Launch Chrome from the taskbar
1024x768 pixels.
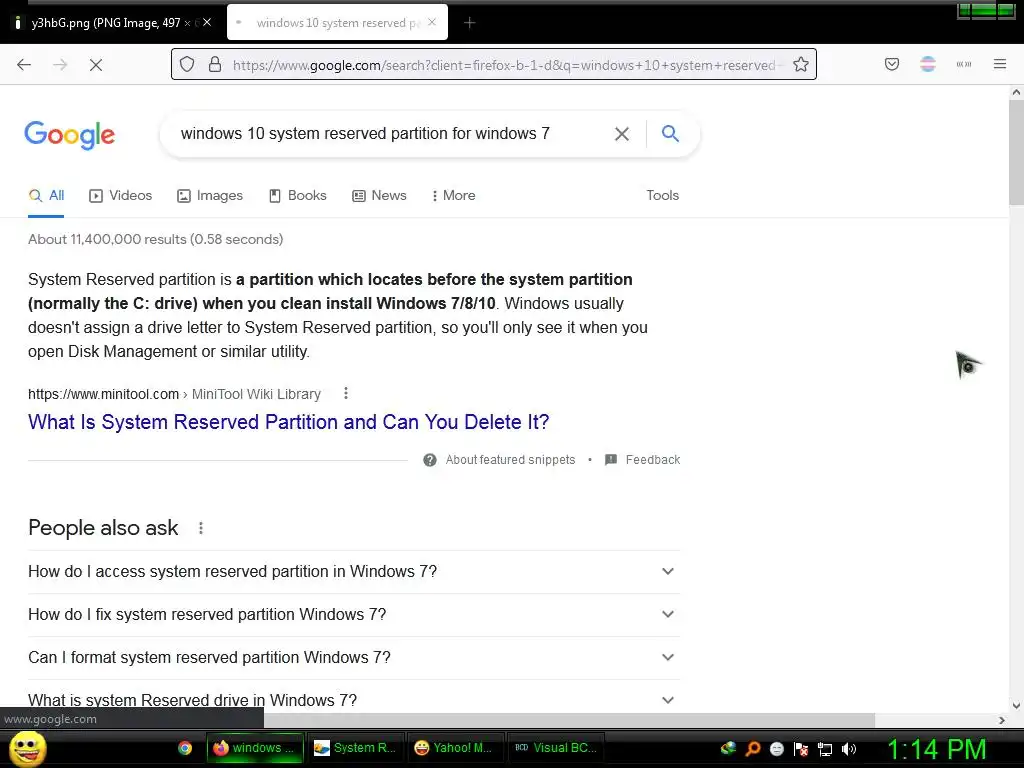[x=185, y=748]
